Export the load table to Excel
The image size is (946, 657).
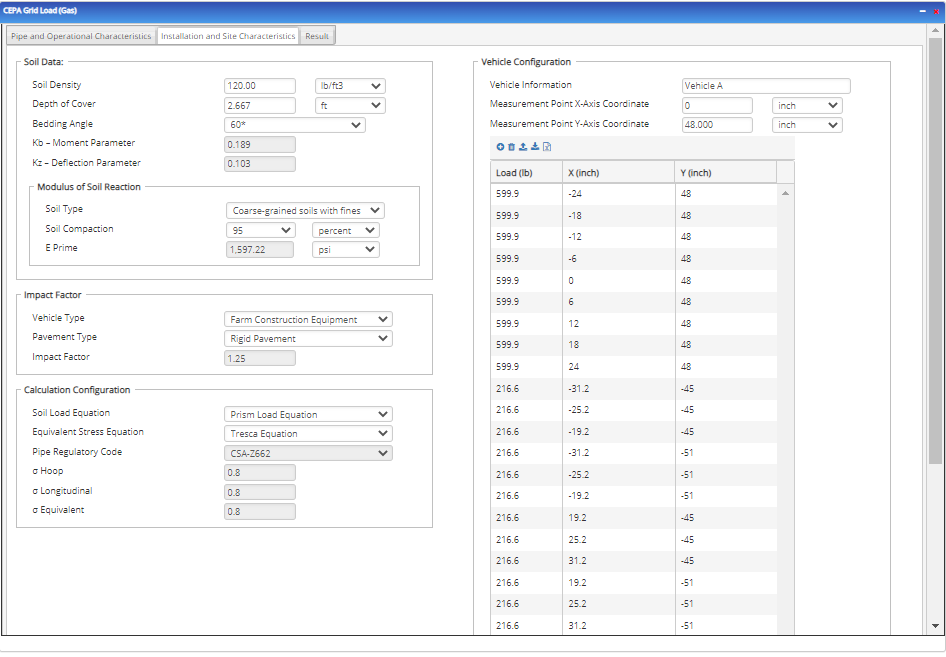coord(548,147)
